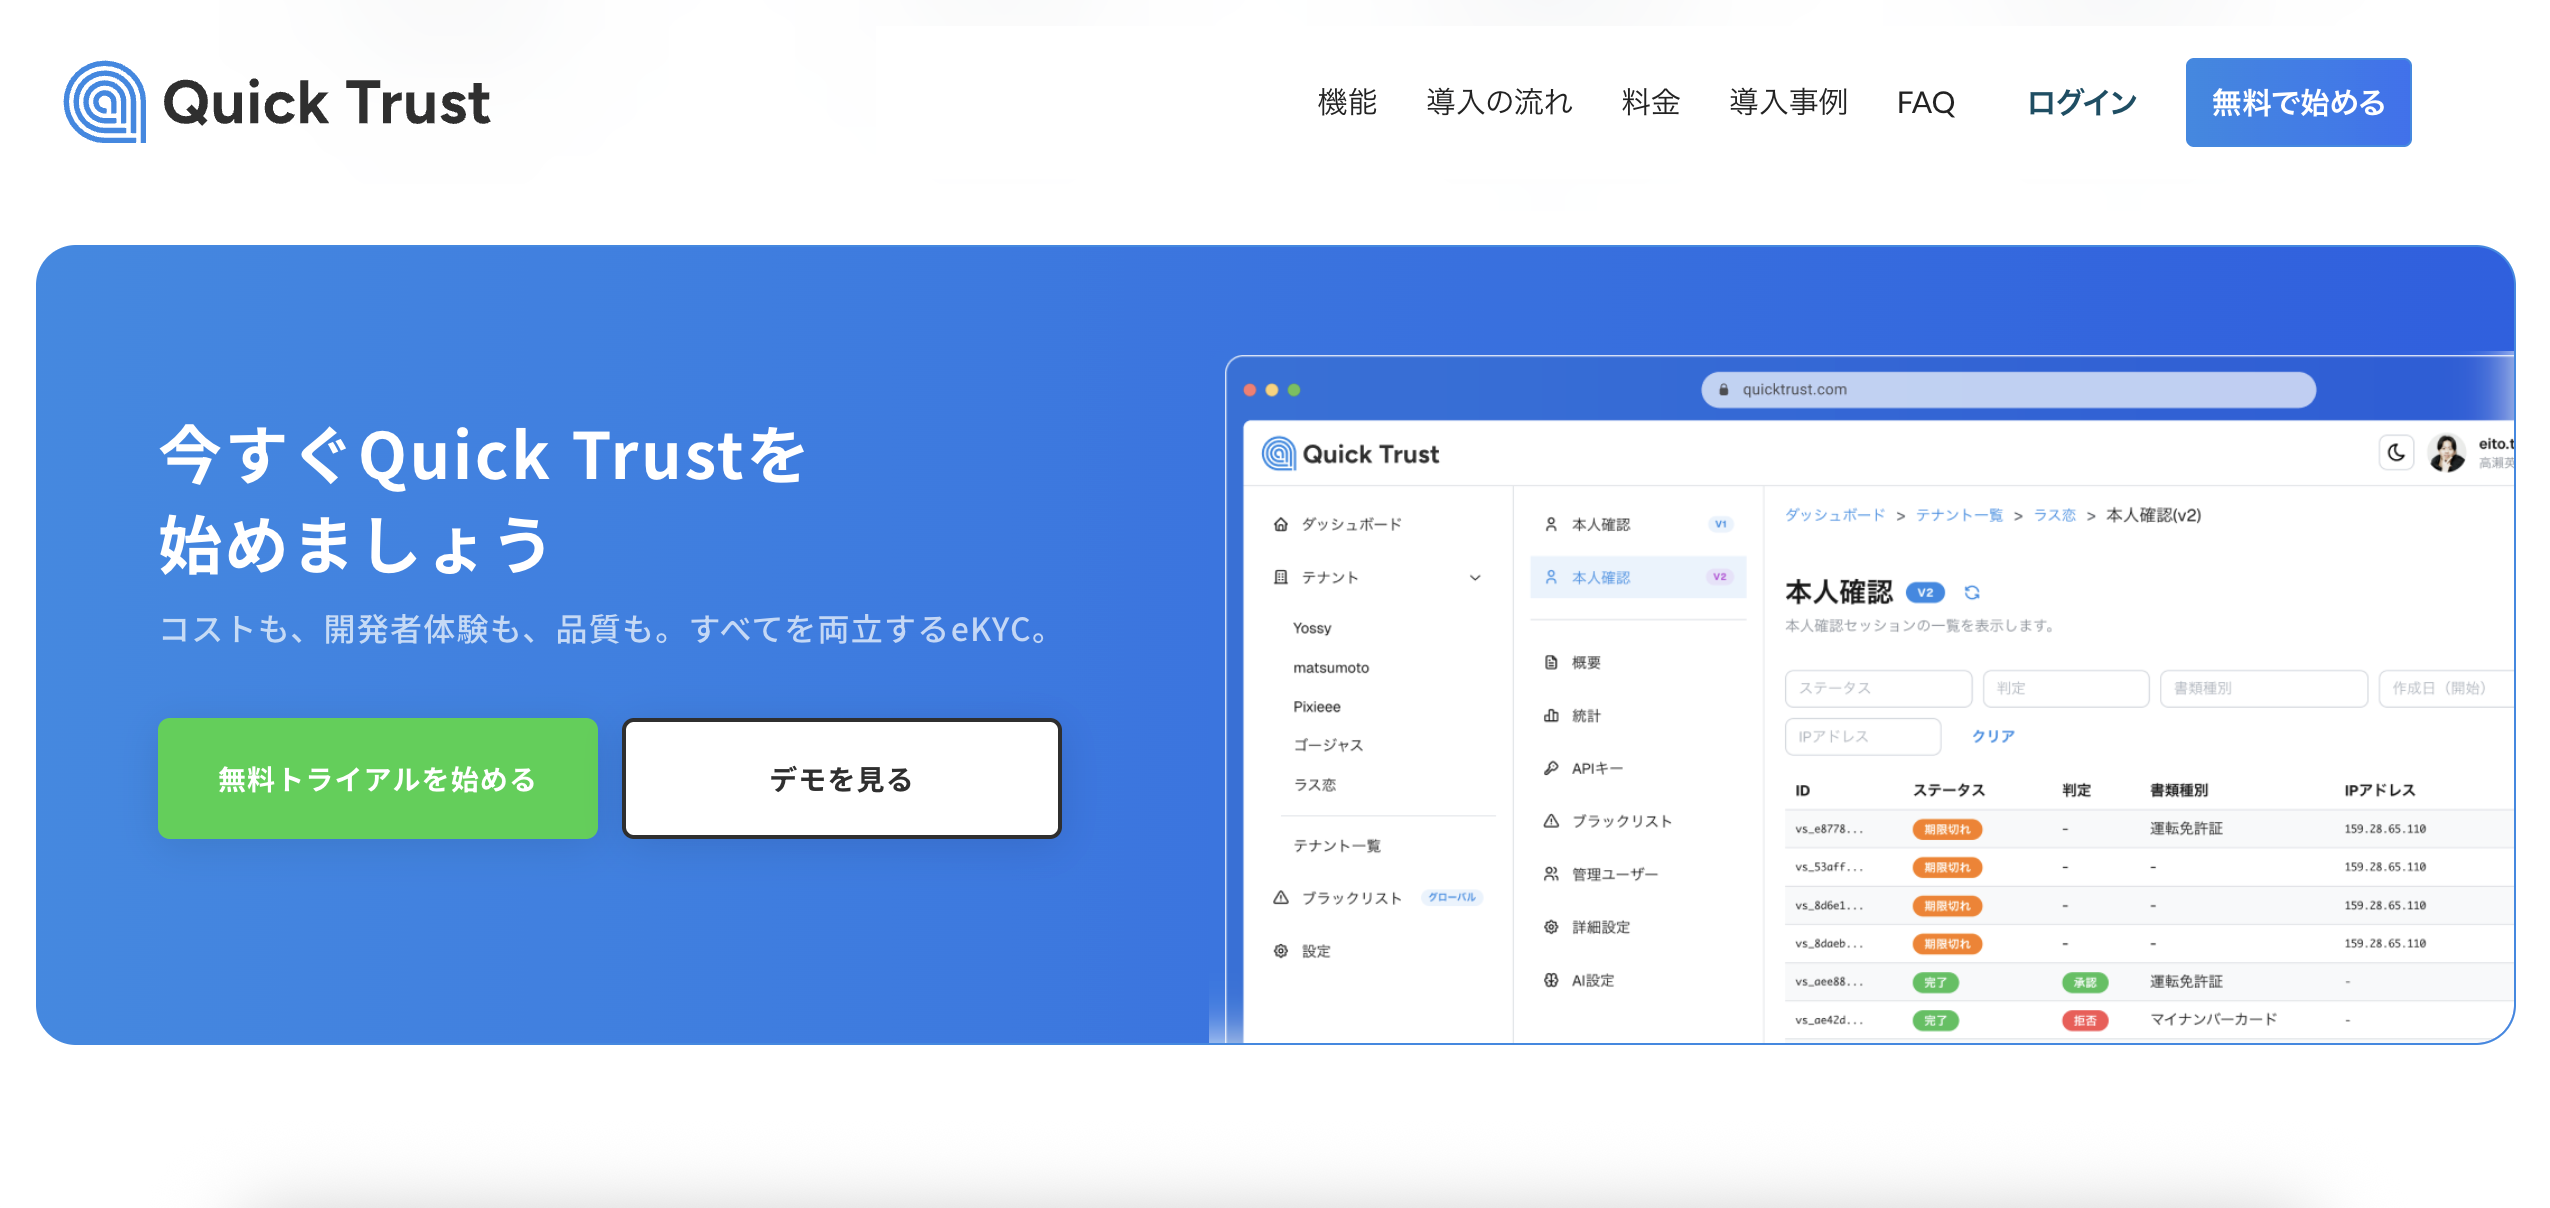Click the AI設定 brain icon

click(1551, 979)
